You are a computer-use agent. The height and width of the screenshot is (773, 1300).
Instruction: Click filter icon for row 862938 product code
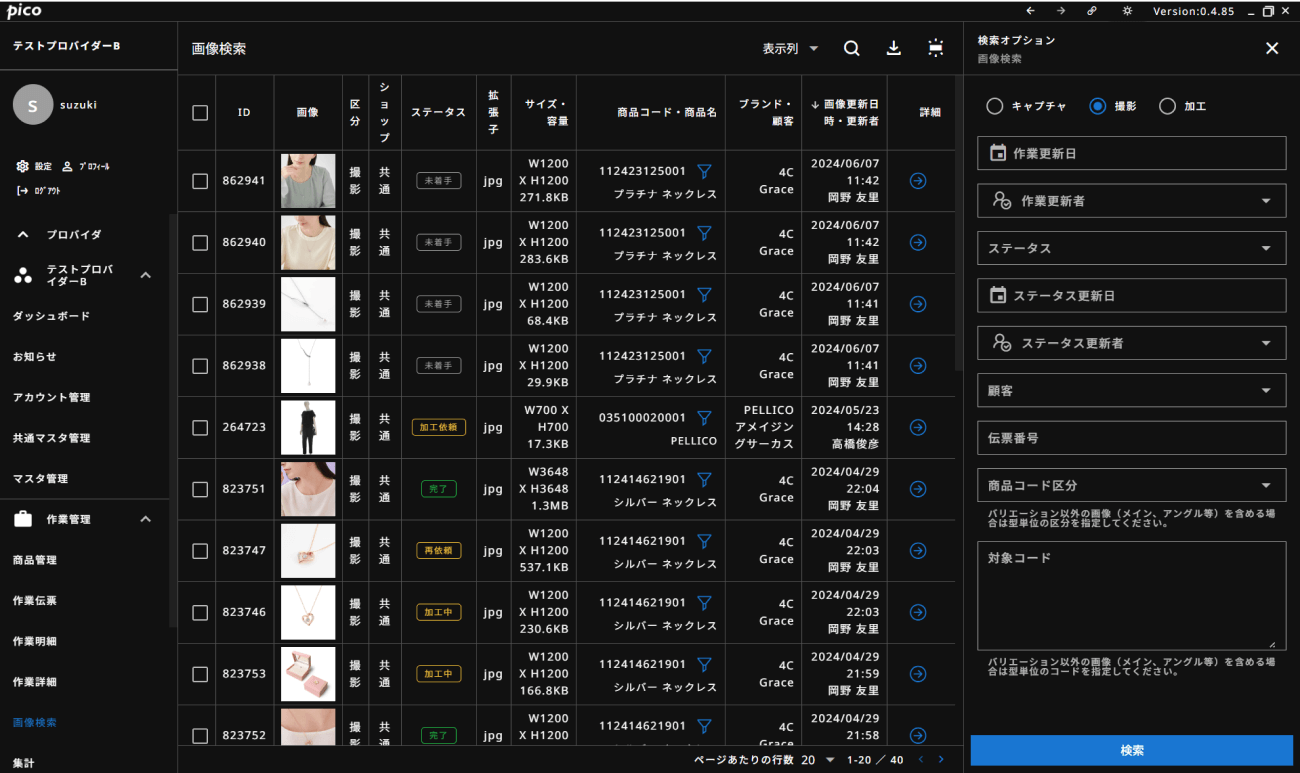pos(704,356)
